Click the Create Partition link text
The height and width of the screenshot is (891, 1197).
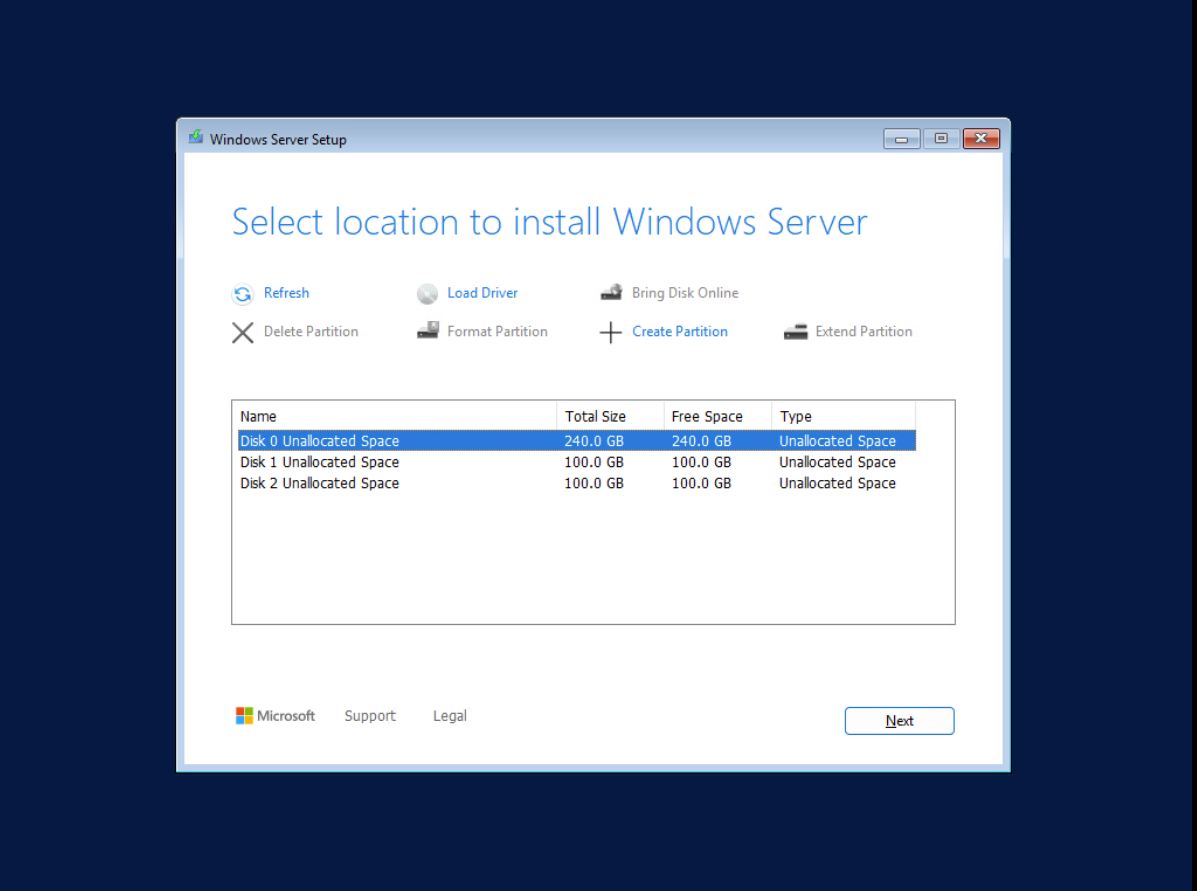point(679,331)
